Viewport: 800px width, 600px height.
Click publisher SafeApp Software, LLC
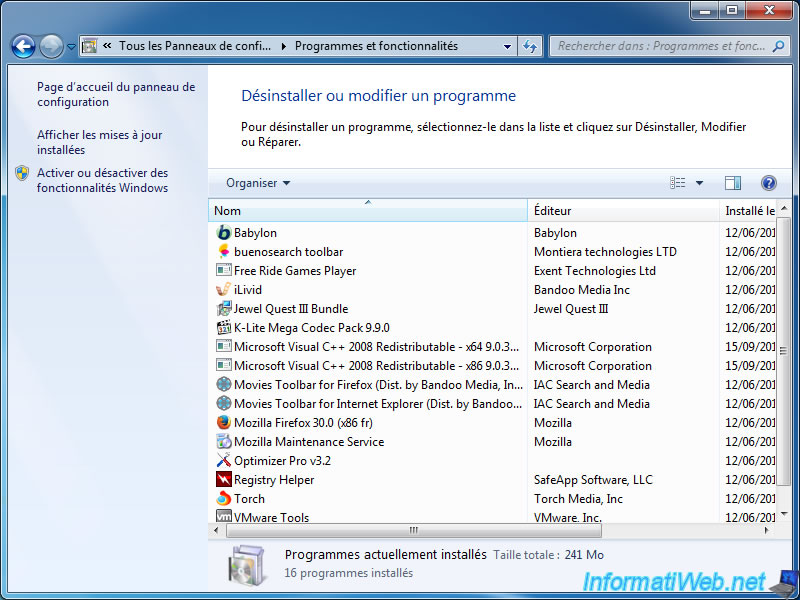pos(593,480)
